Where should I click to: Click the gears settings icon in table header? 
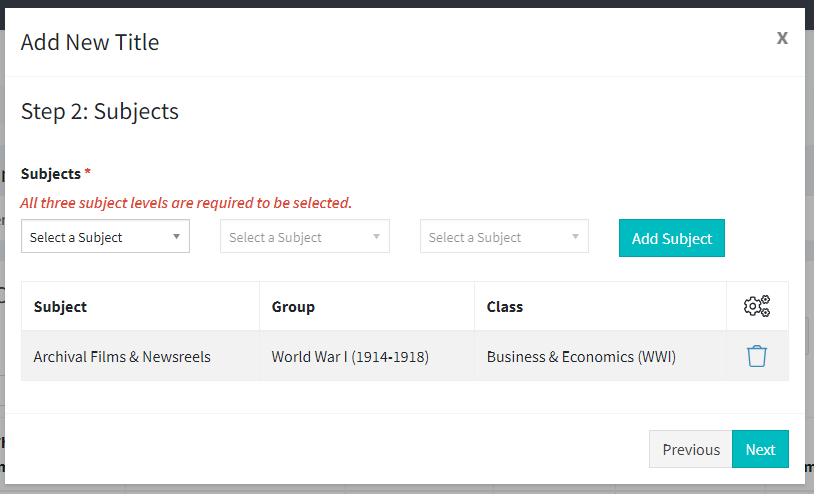tap(757, 306)
